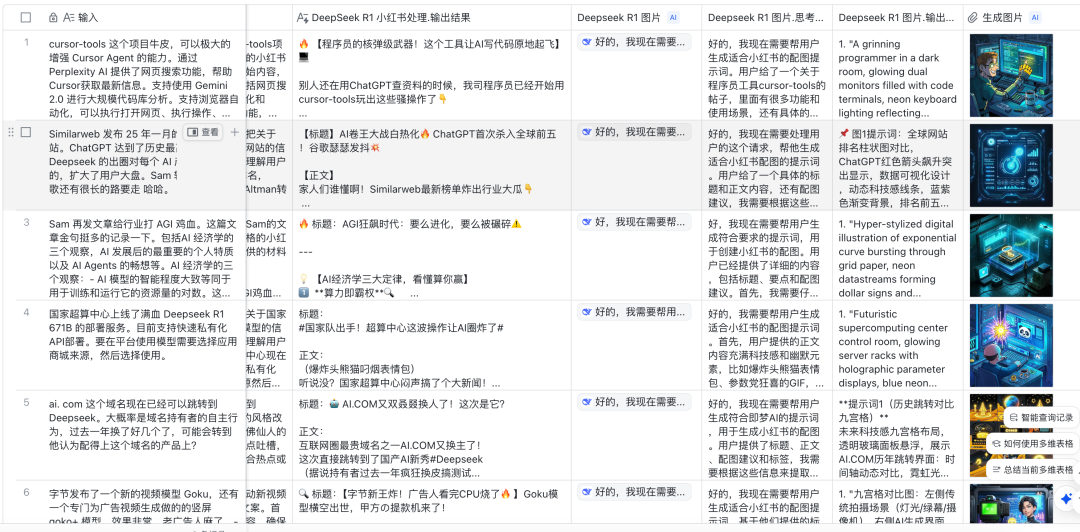Image resolution: width=1080 pixels, height=532 pixels.
Task: Click the "A grinning programmer" prompt cell
Action: pyautogui.click(x=897, y=76)
